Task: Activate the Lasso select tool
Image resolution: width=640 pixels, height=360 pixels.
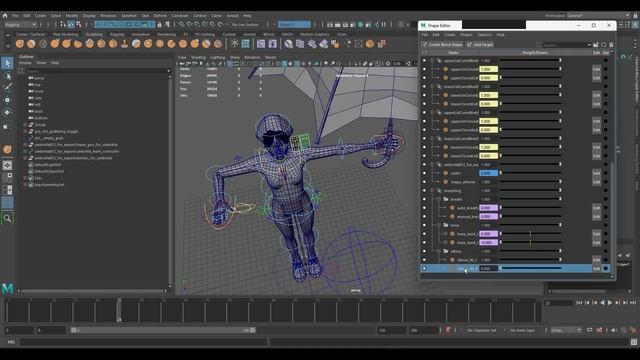Action: [7, 76]
